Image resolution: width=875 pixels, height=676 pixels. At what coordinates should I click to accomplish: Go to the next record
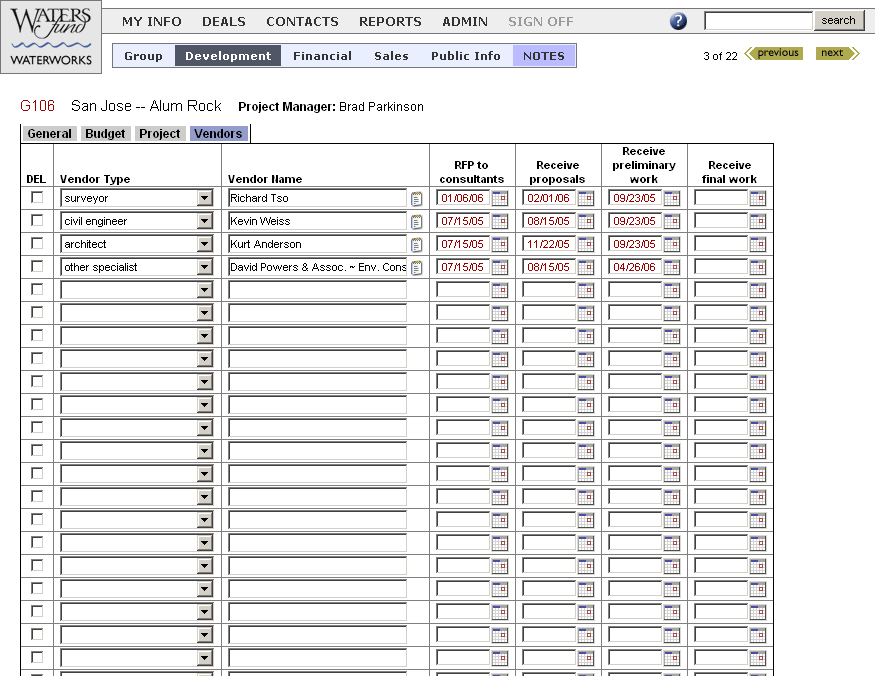(x=838, y=53)
